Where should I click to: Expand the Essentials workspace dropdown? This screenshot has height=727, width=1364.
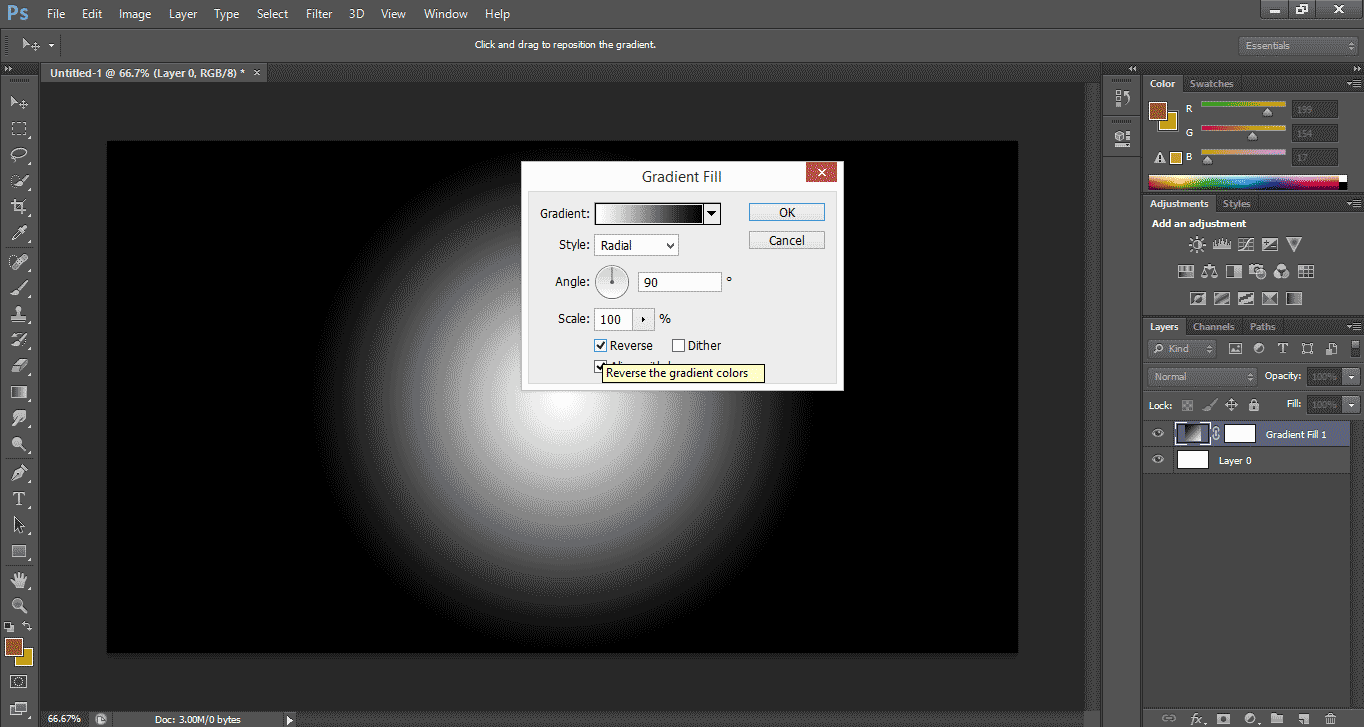click(1297, 46)
